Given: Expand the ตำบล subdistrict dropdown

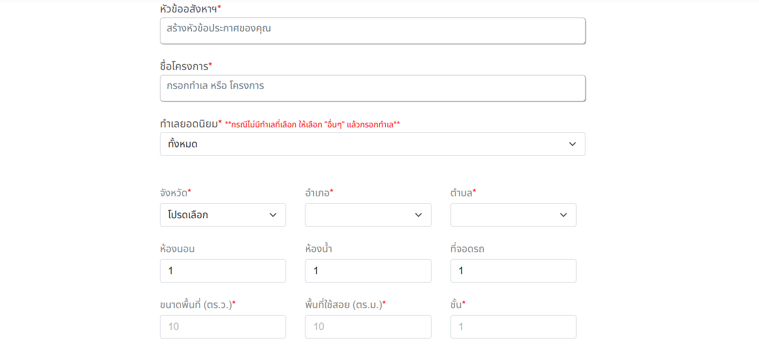Looking at the screenshot, I should click(513, 215).
